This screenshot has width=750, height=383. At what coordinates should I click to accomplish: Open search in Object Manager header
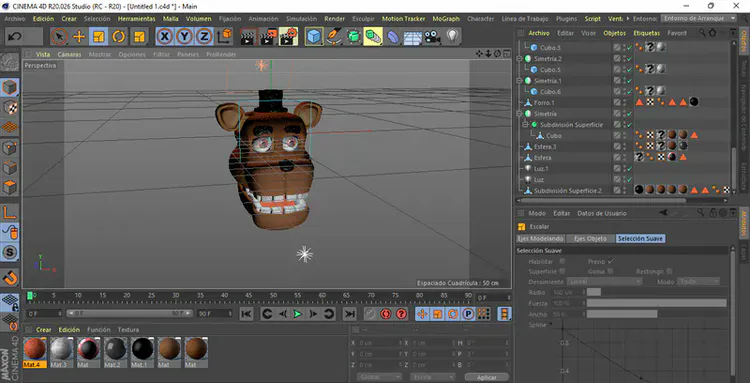[x=702, y=33]
